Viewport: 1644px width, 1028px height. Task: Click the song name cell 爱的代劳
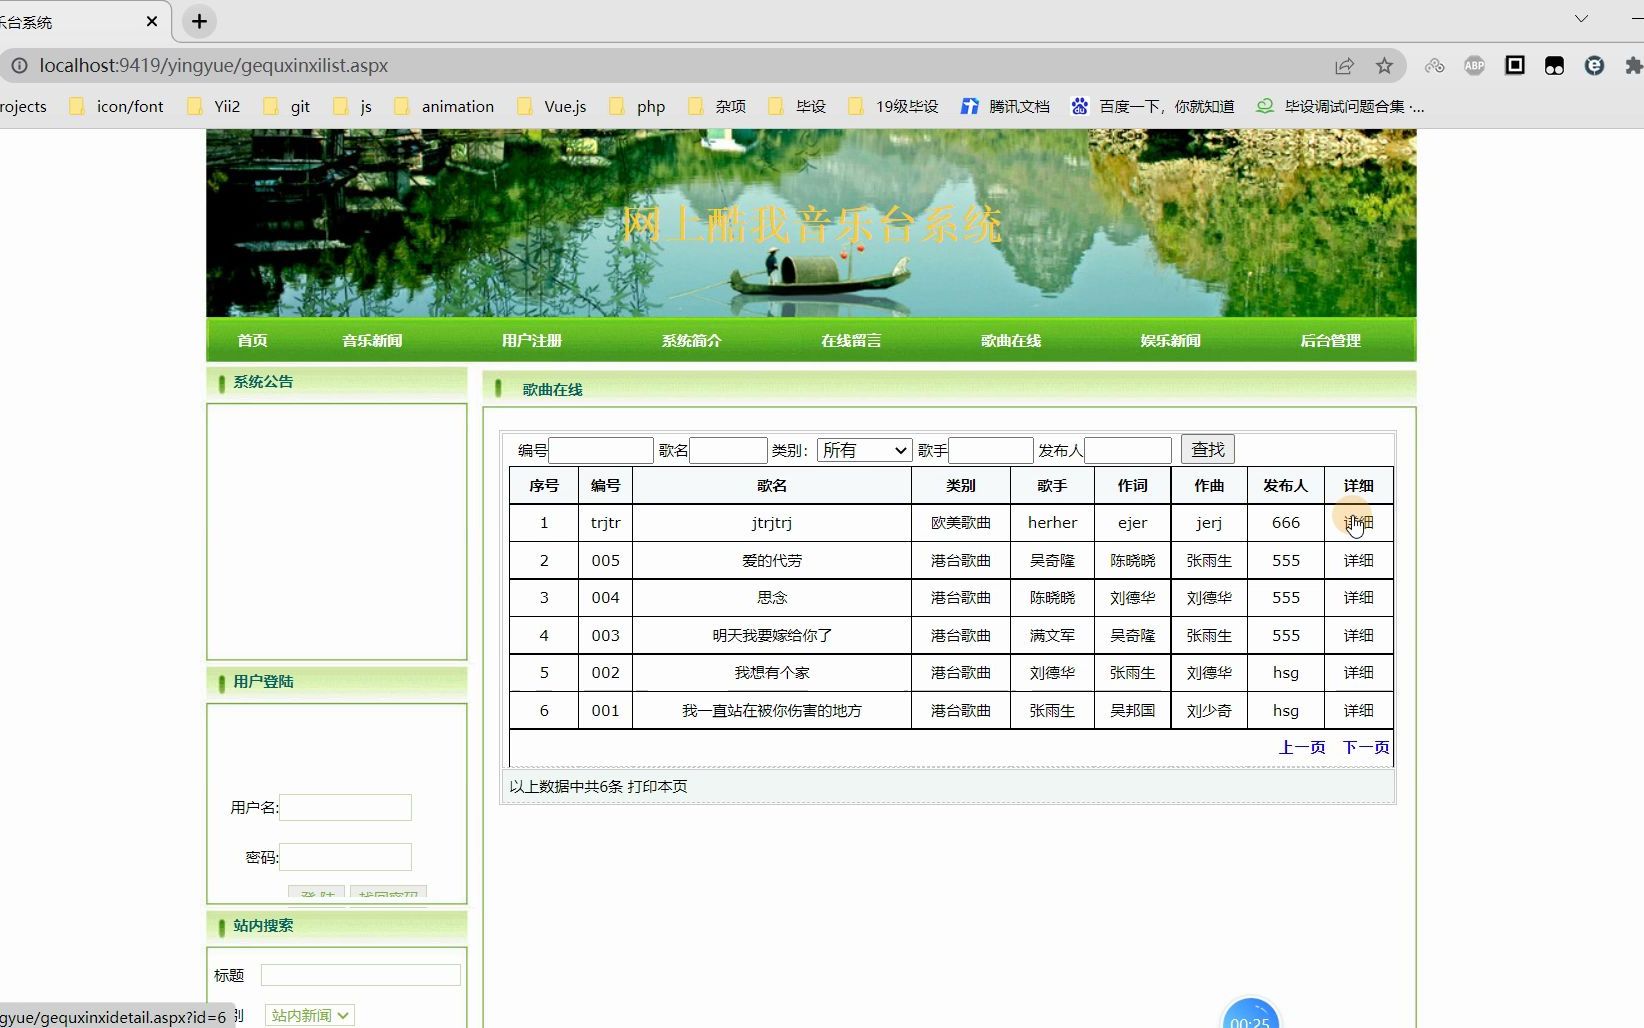point(772,561)
